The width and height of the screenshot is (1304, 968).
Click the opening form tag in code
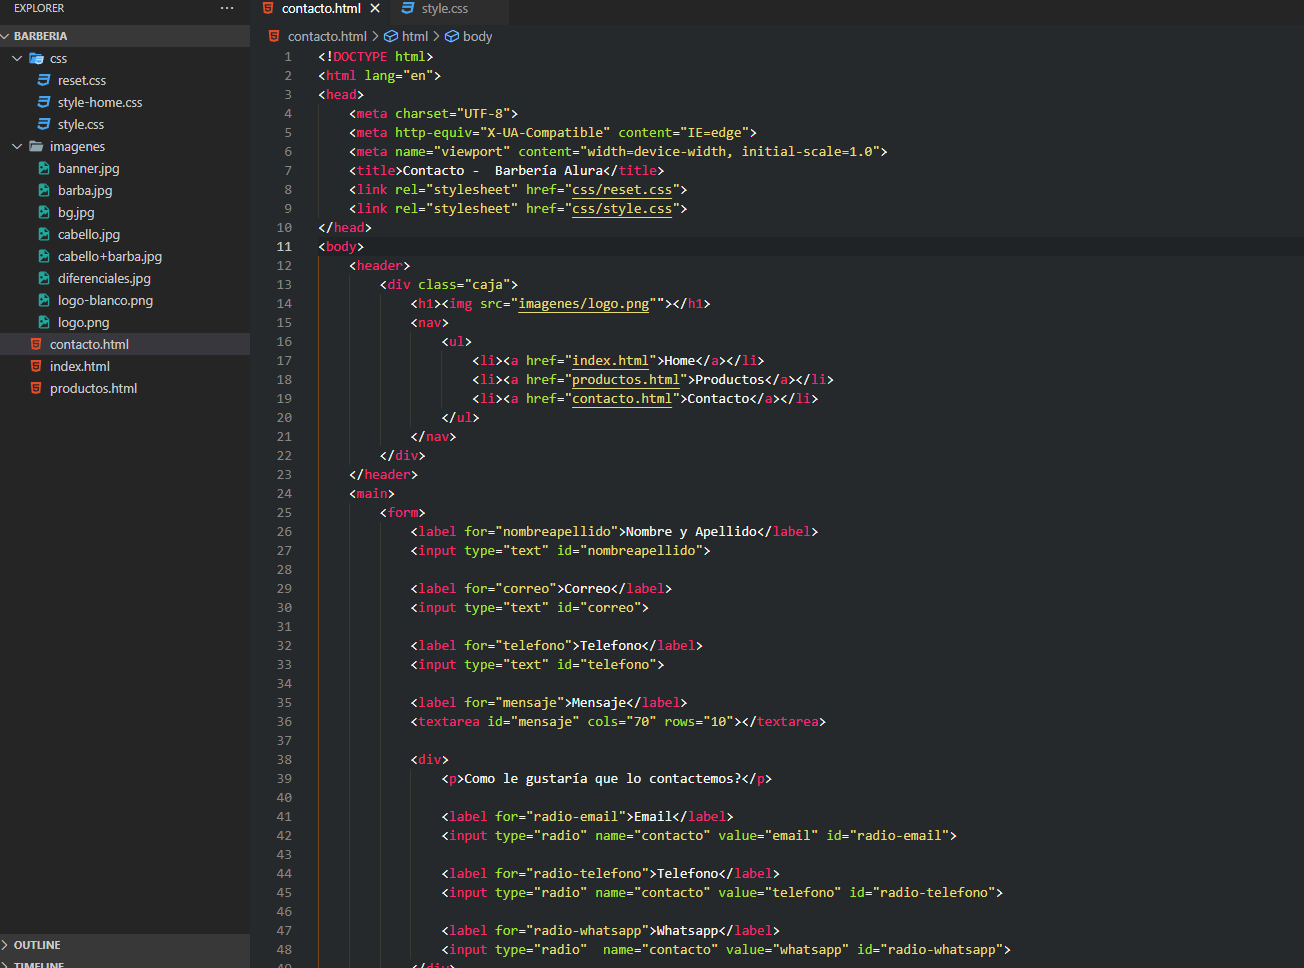[x=403, y=512]
